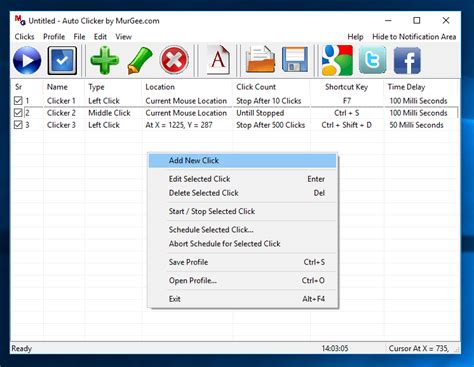Viewport: 474px width, 367px height.
Task: Select the Clicker 3 name cell
Action: (x=61, y=125)
